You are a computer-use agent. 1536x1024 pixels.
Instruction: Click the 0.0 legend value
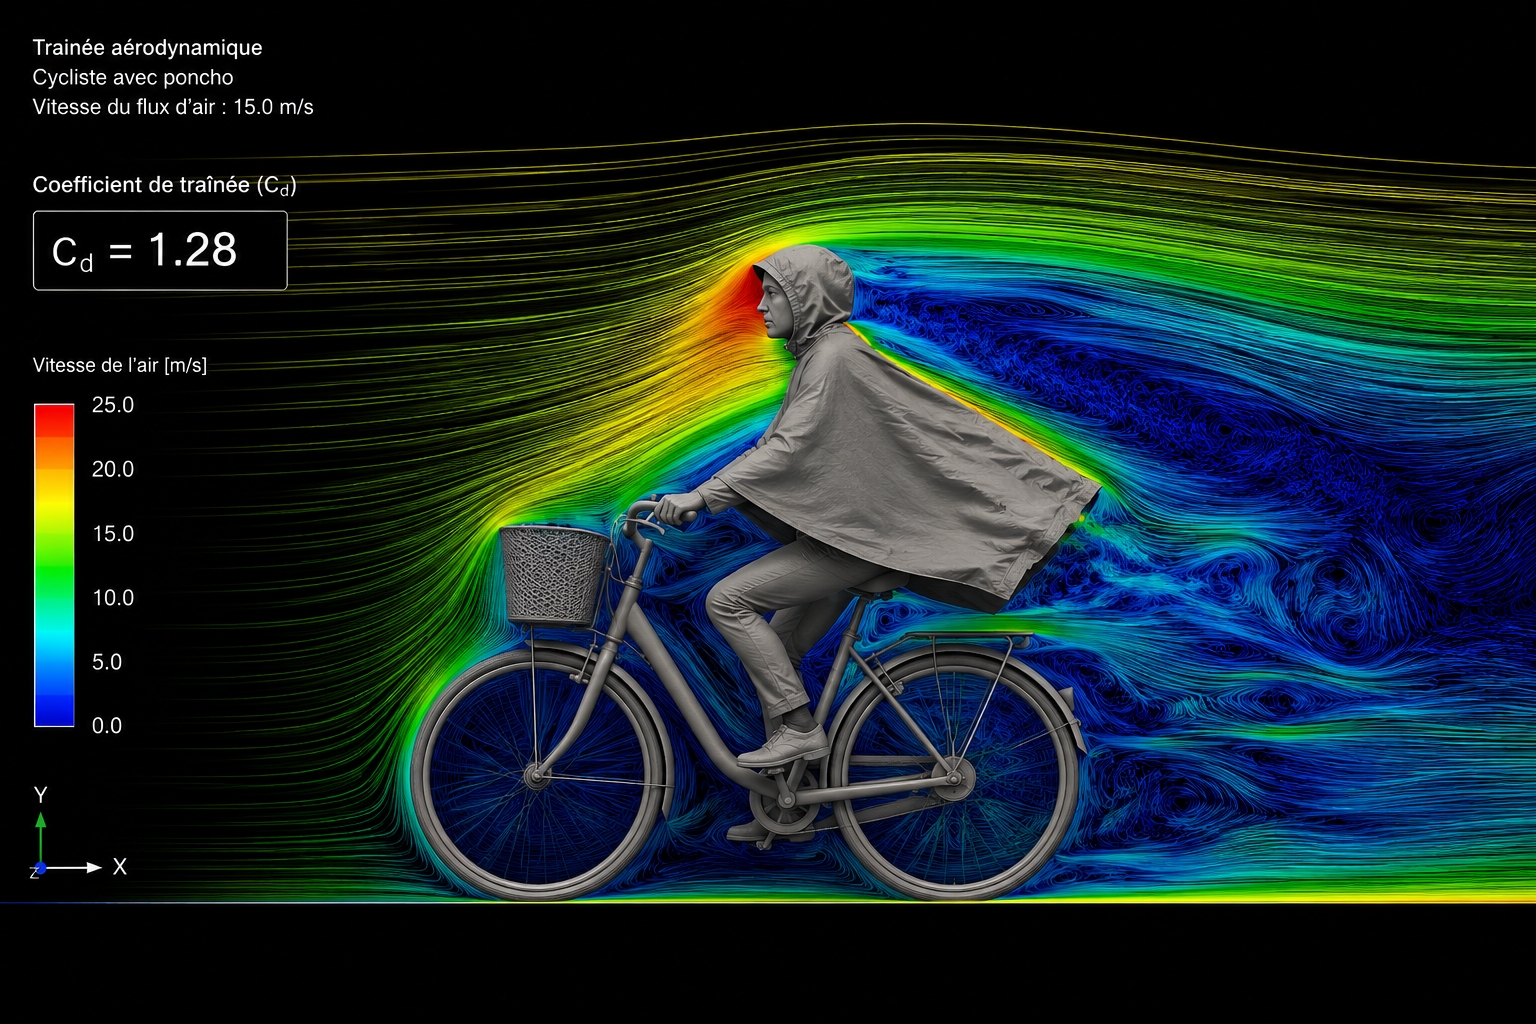(107, 726)
